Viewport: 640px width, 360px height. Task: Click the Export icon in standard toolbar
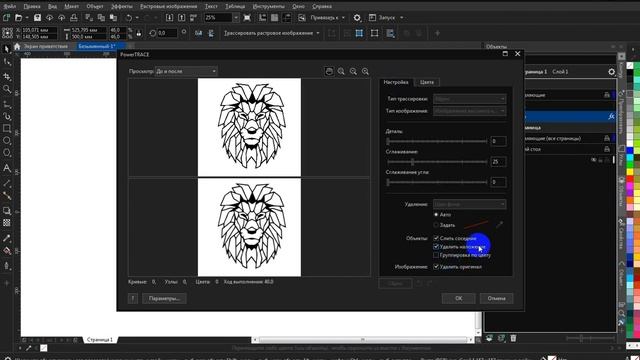[x=182, y=18]
